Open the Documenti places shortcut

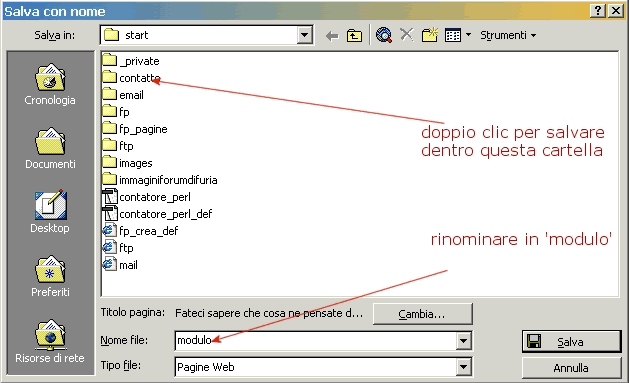tap(50, 148)
